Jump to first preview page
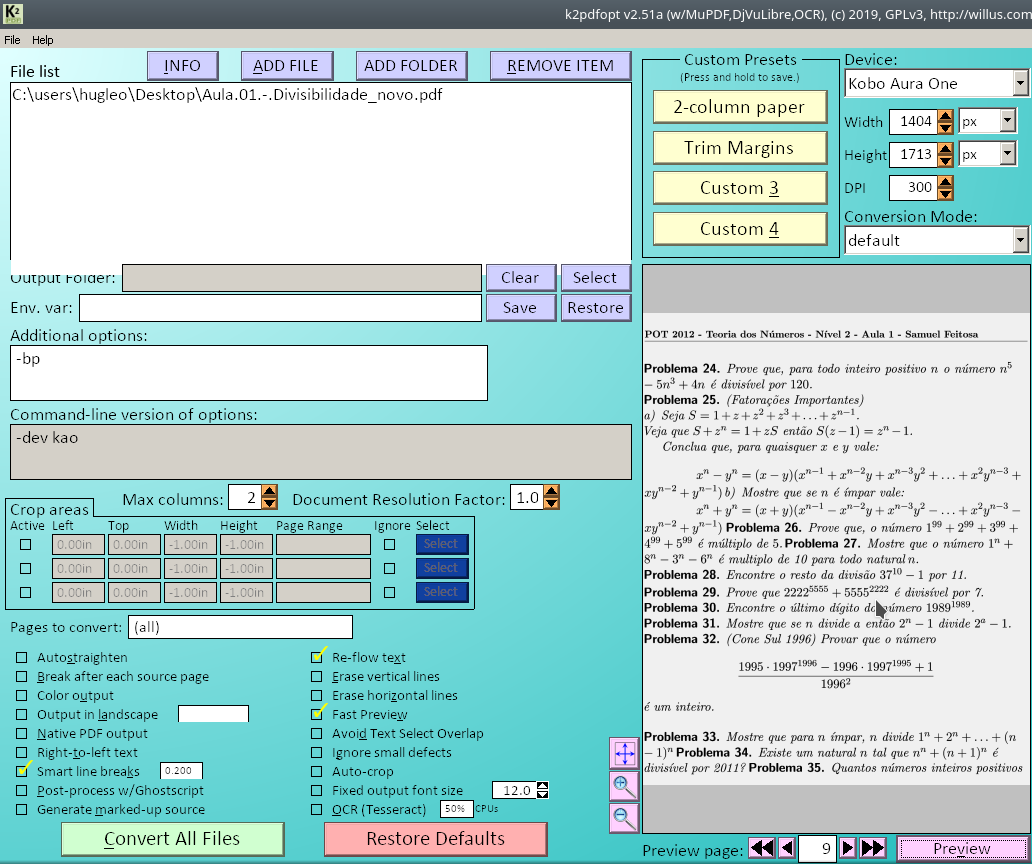Viewport: 1032px width, 864px height. (x=761, y=848)
